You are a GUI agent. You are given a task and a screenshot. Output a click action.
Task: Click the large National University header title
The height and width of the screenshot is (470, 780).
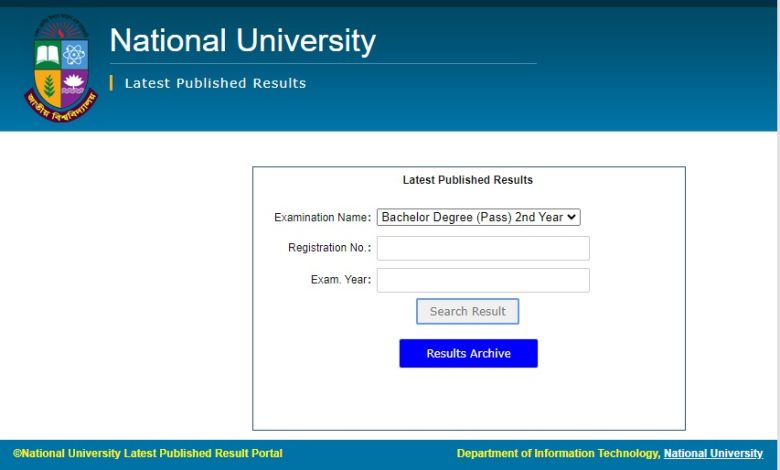[x=242, y=41]
